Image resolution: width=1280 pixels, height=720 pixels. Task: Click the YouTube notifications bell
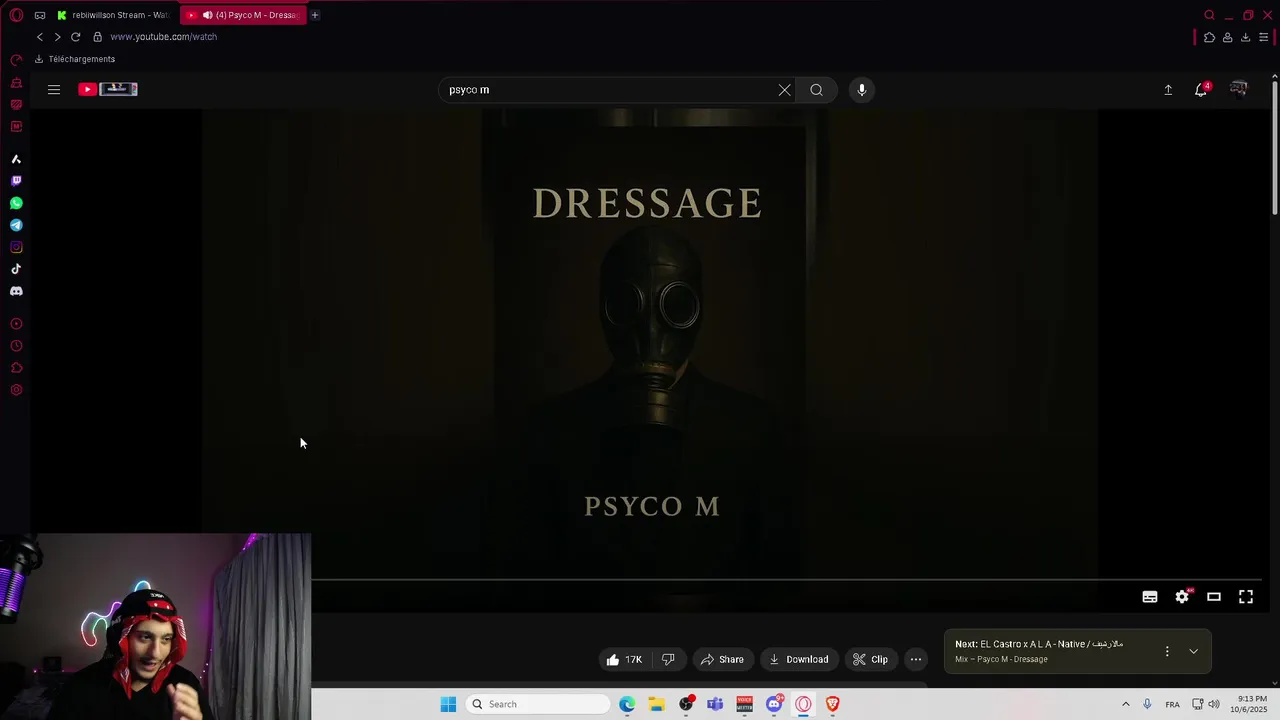pos(1201,90)
